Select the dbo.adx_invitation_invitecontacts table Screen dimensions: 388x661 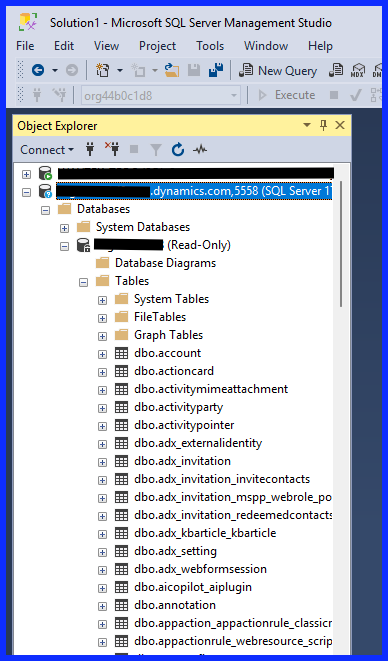point(222,479)
